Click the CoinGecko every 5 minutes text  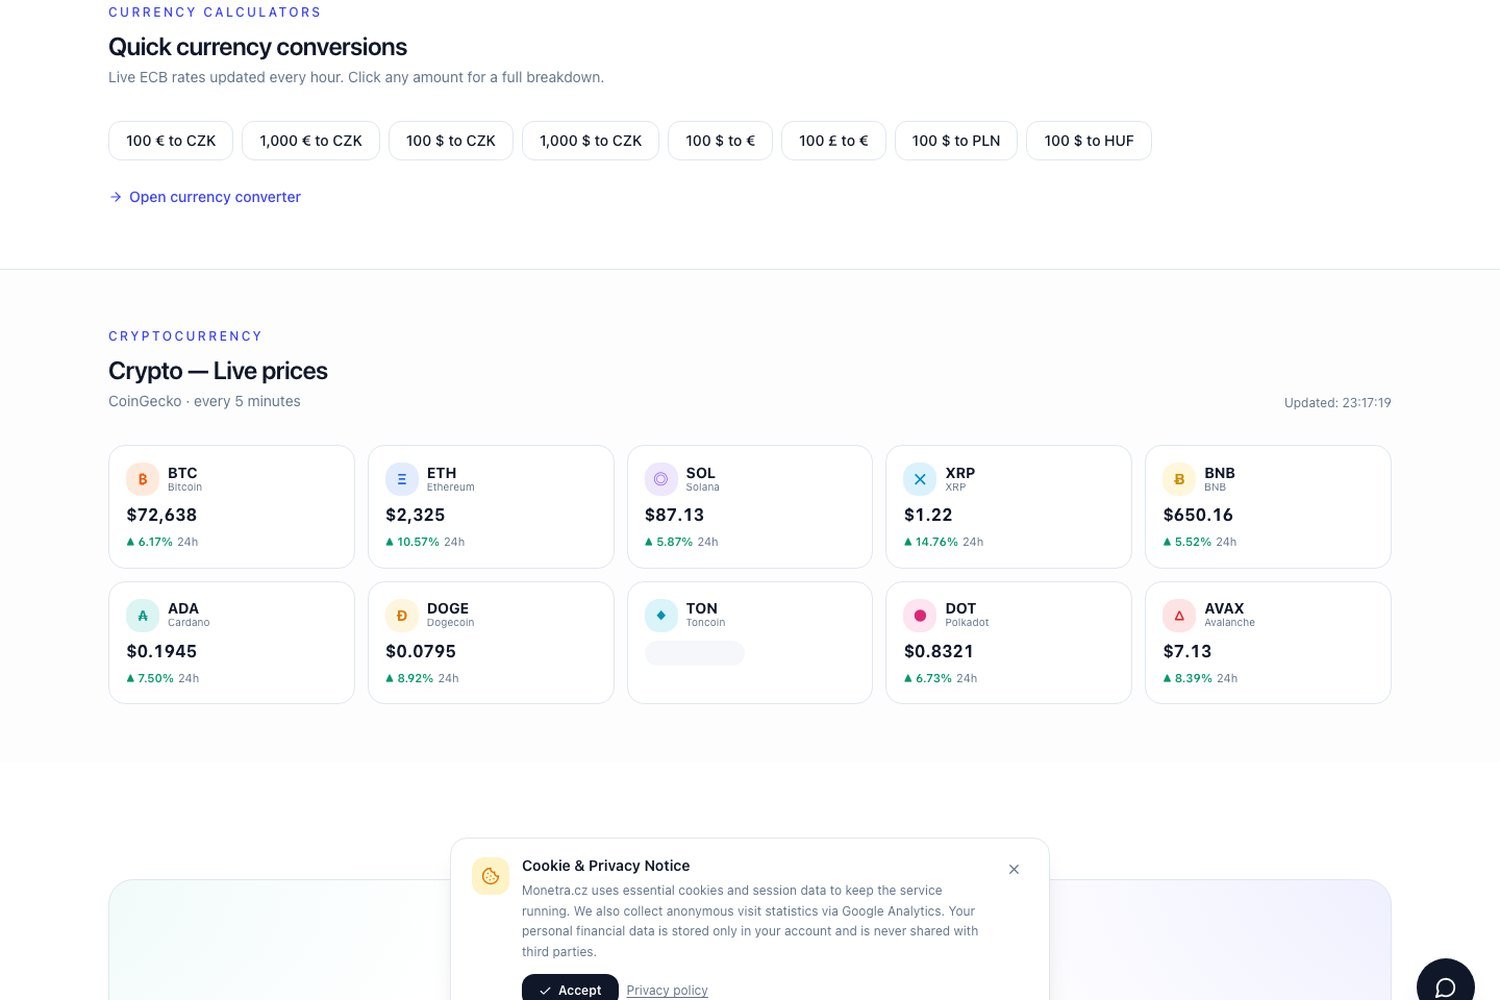(204, 401)
